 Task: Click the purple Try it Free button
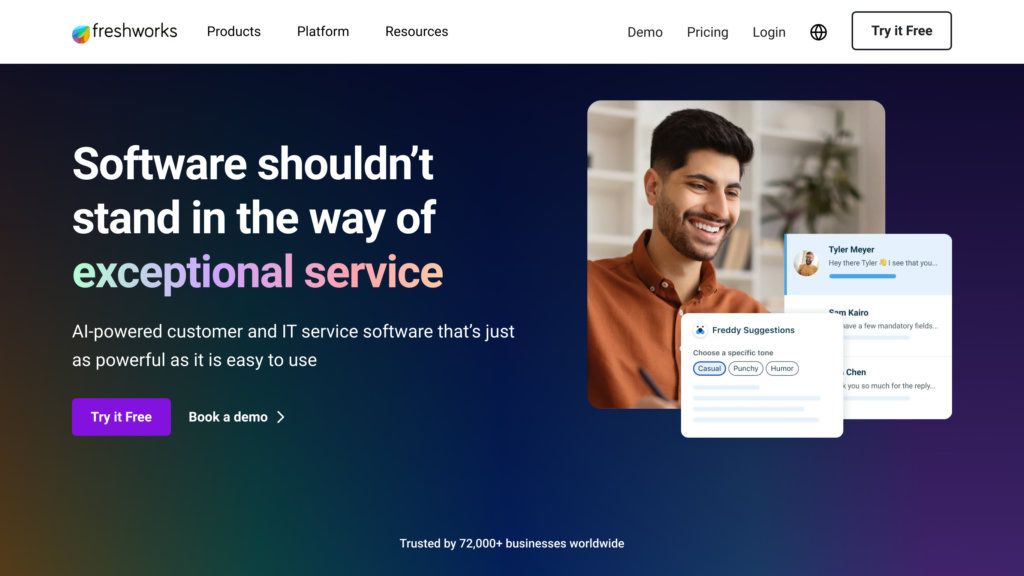121,417
